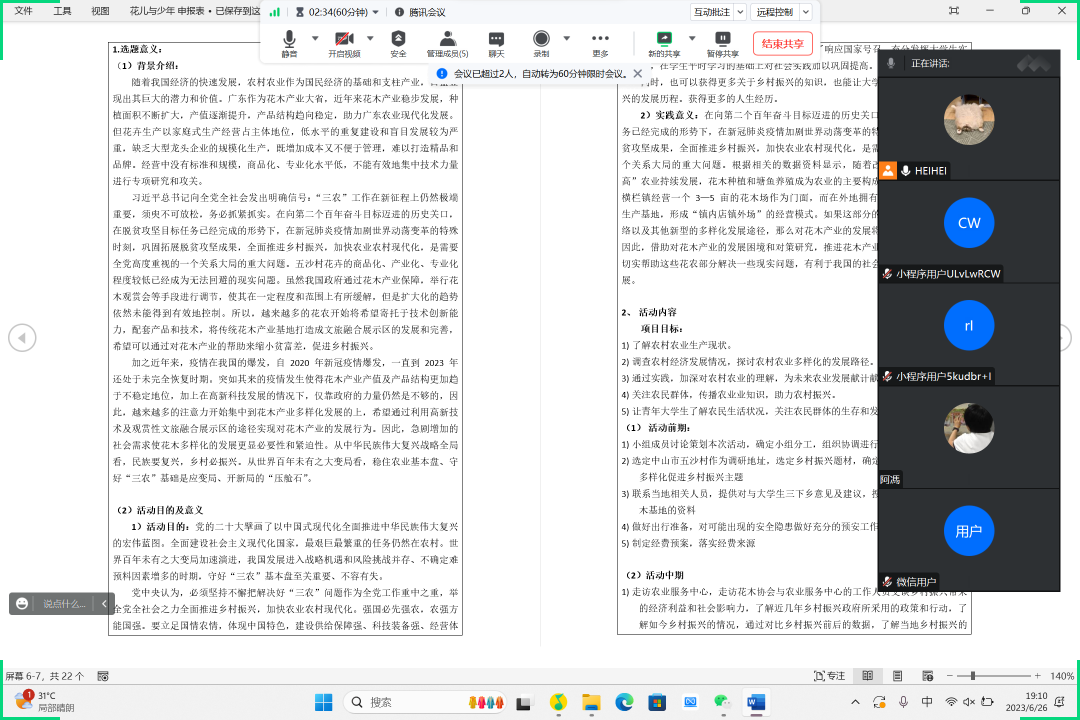Dismiss the 60分钟限时会议 notification
Viewport: 1080px width, 720px height.
[638, 73]
